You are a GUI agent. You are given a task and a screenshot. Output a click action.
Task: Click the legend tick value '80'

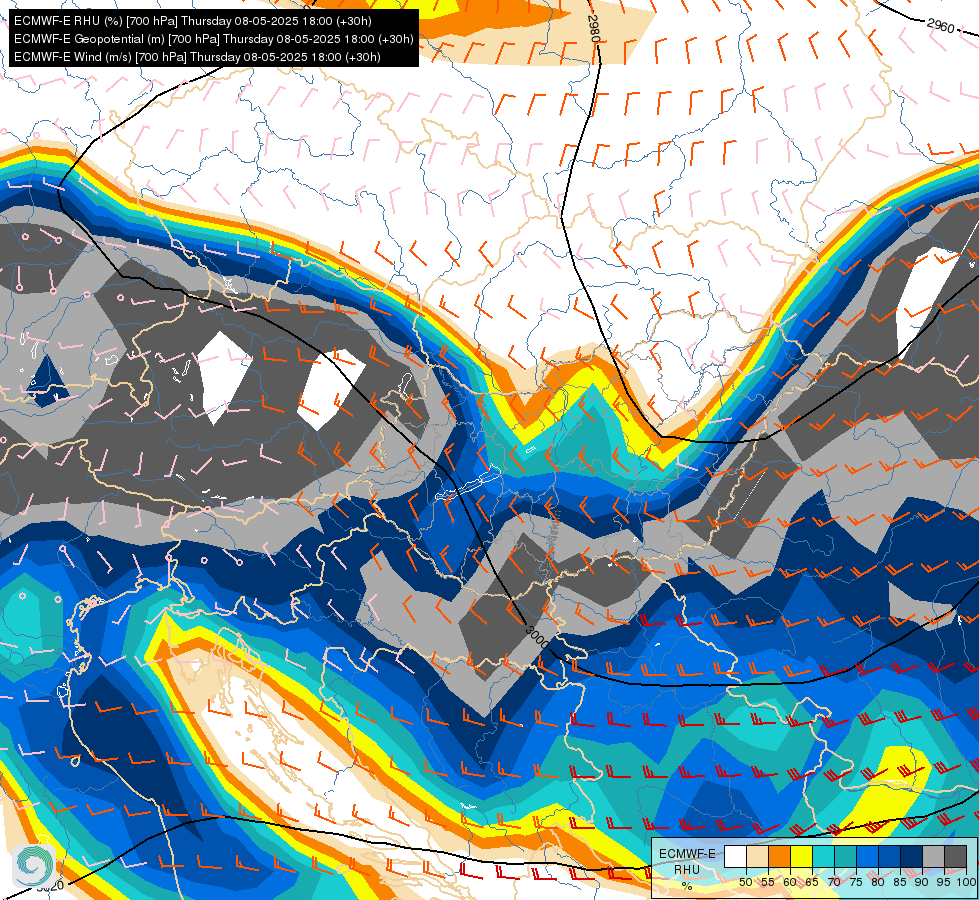coord(878,883)
